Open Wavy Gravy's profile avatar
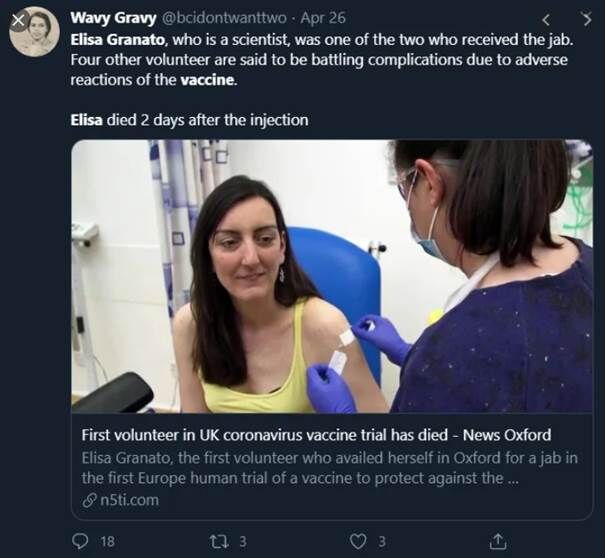Viewport: 605px width, 558px height. tap(35, 32)
